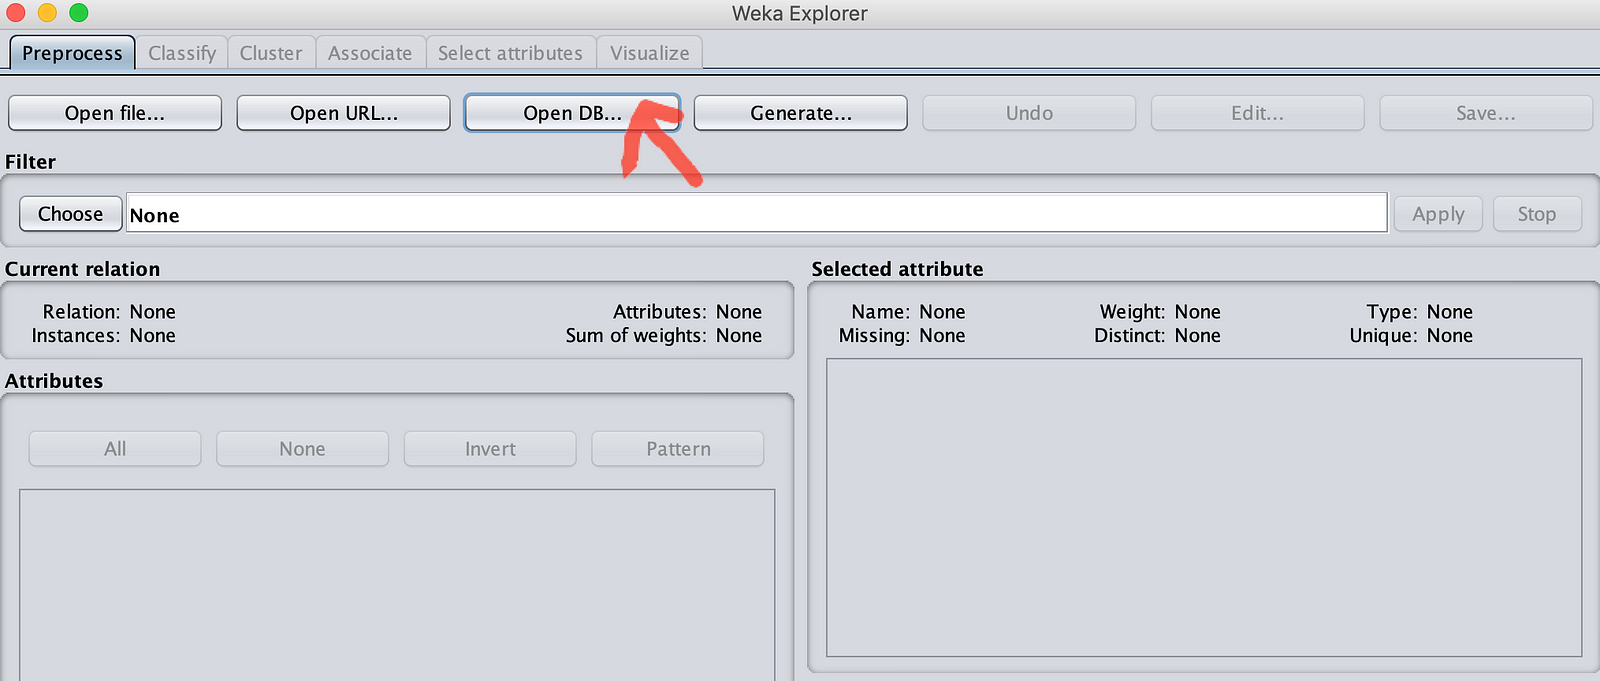Click the Pattern button

[x=678, y=449]
